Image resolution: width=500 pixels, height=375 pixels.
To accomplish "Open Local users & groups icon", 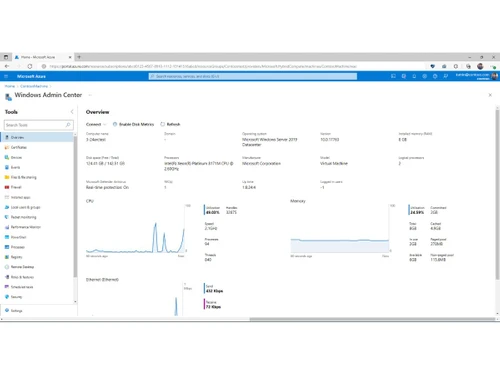I will pyautogui.click(x=7, y=207).
